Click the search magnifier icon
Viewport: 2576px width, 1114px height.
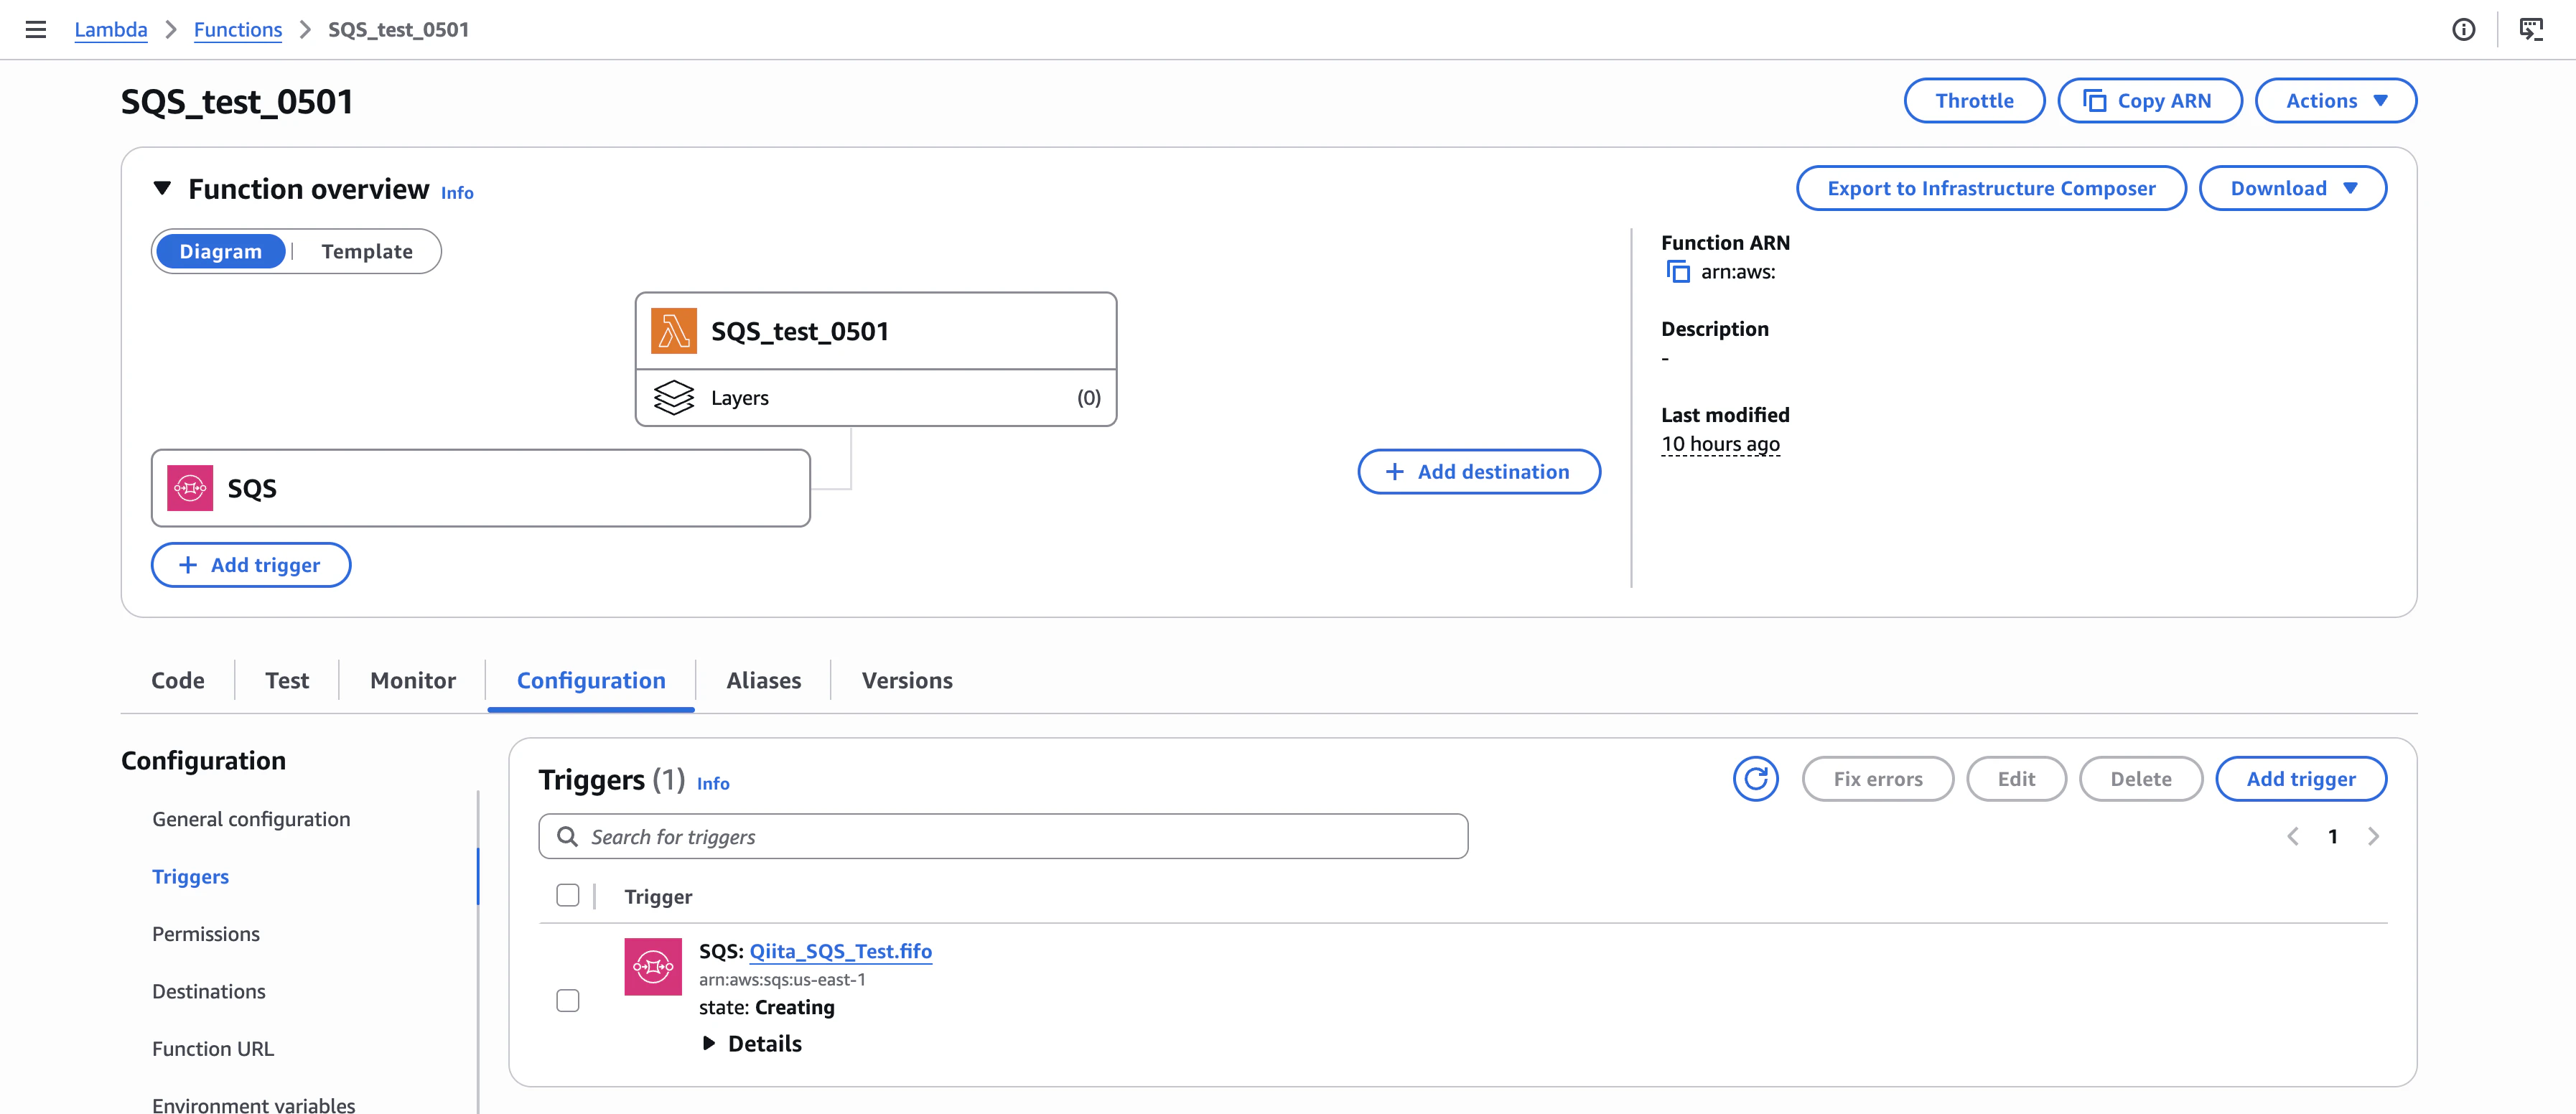pyautogui.click(x=567, y=836)
